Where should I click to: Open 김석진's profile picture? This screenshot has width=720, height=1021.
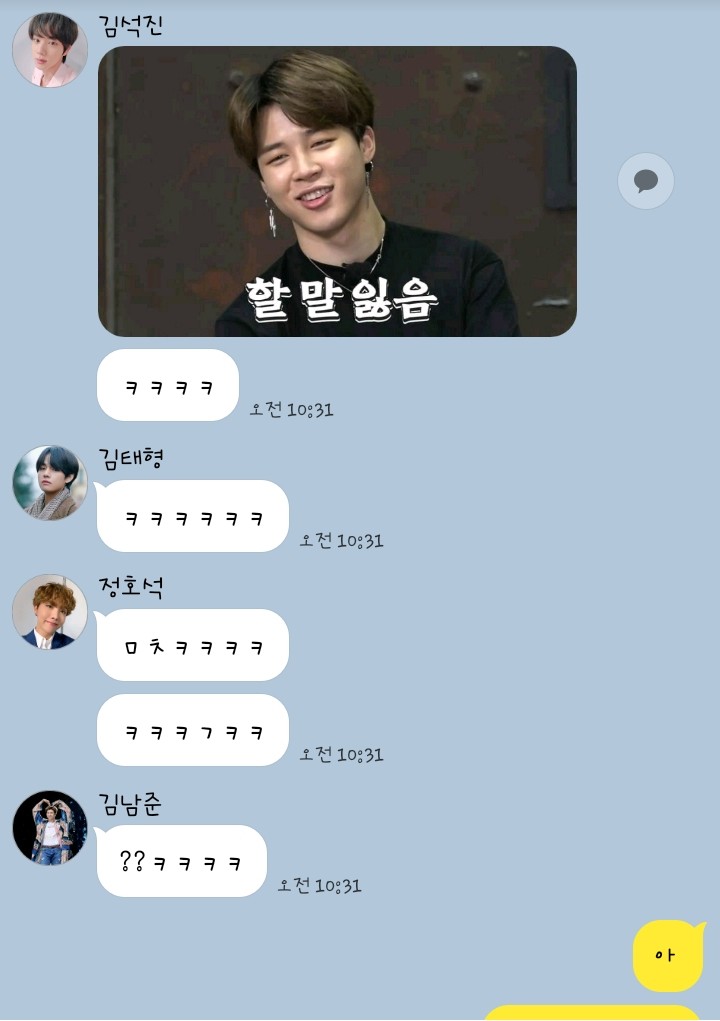tap(50, 49)
